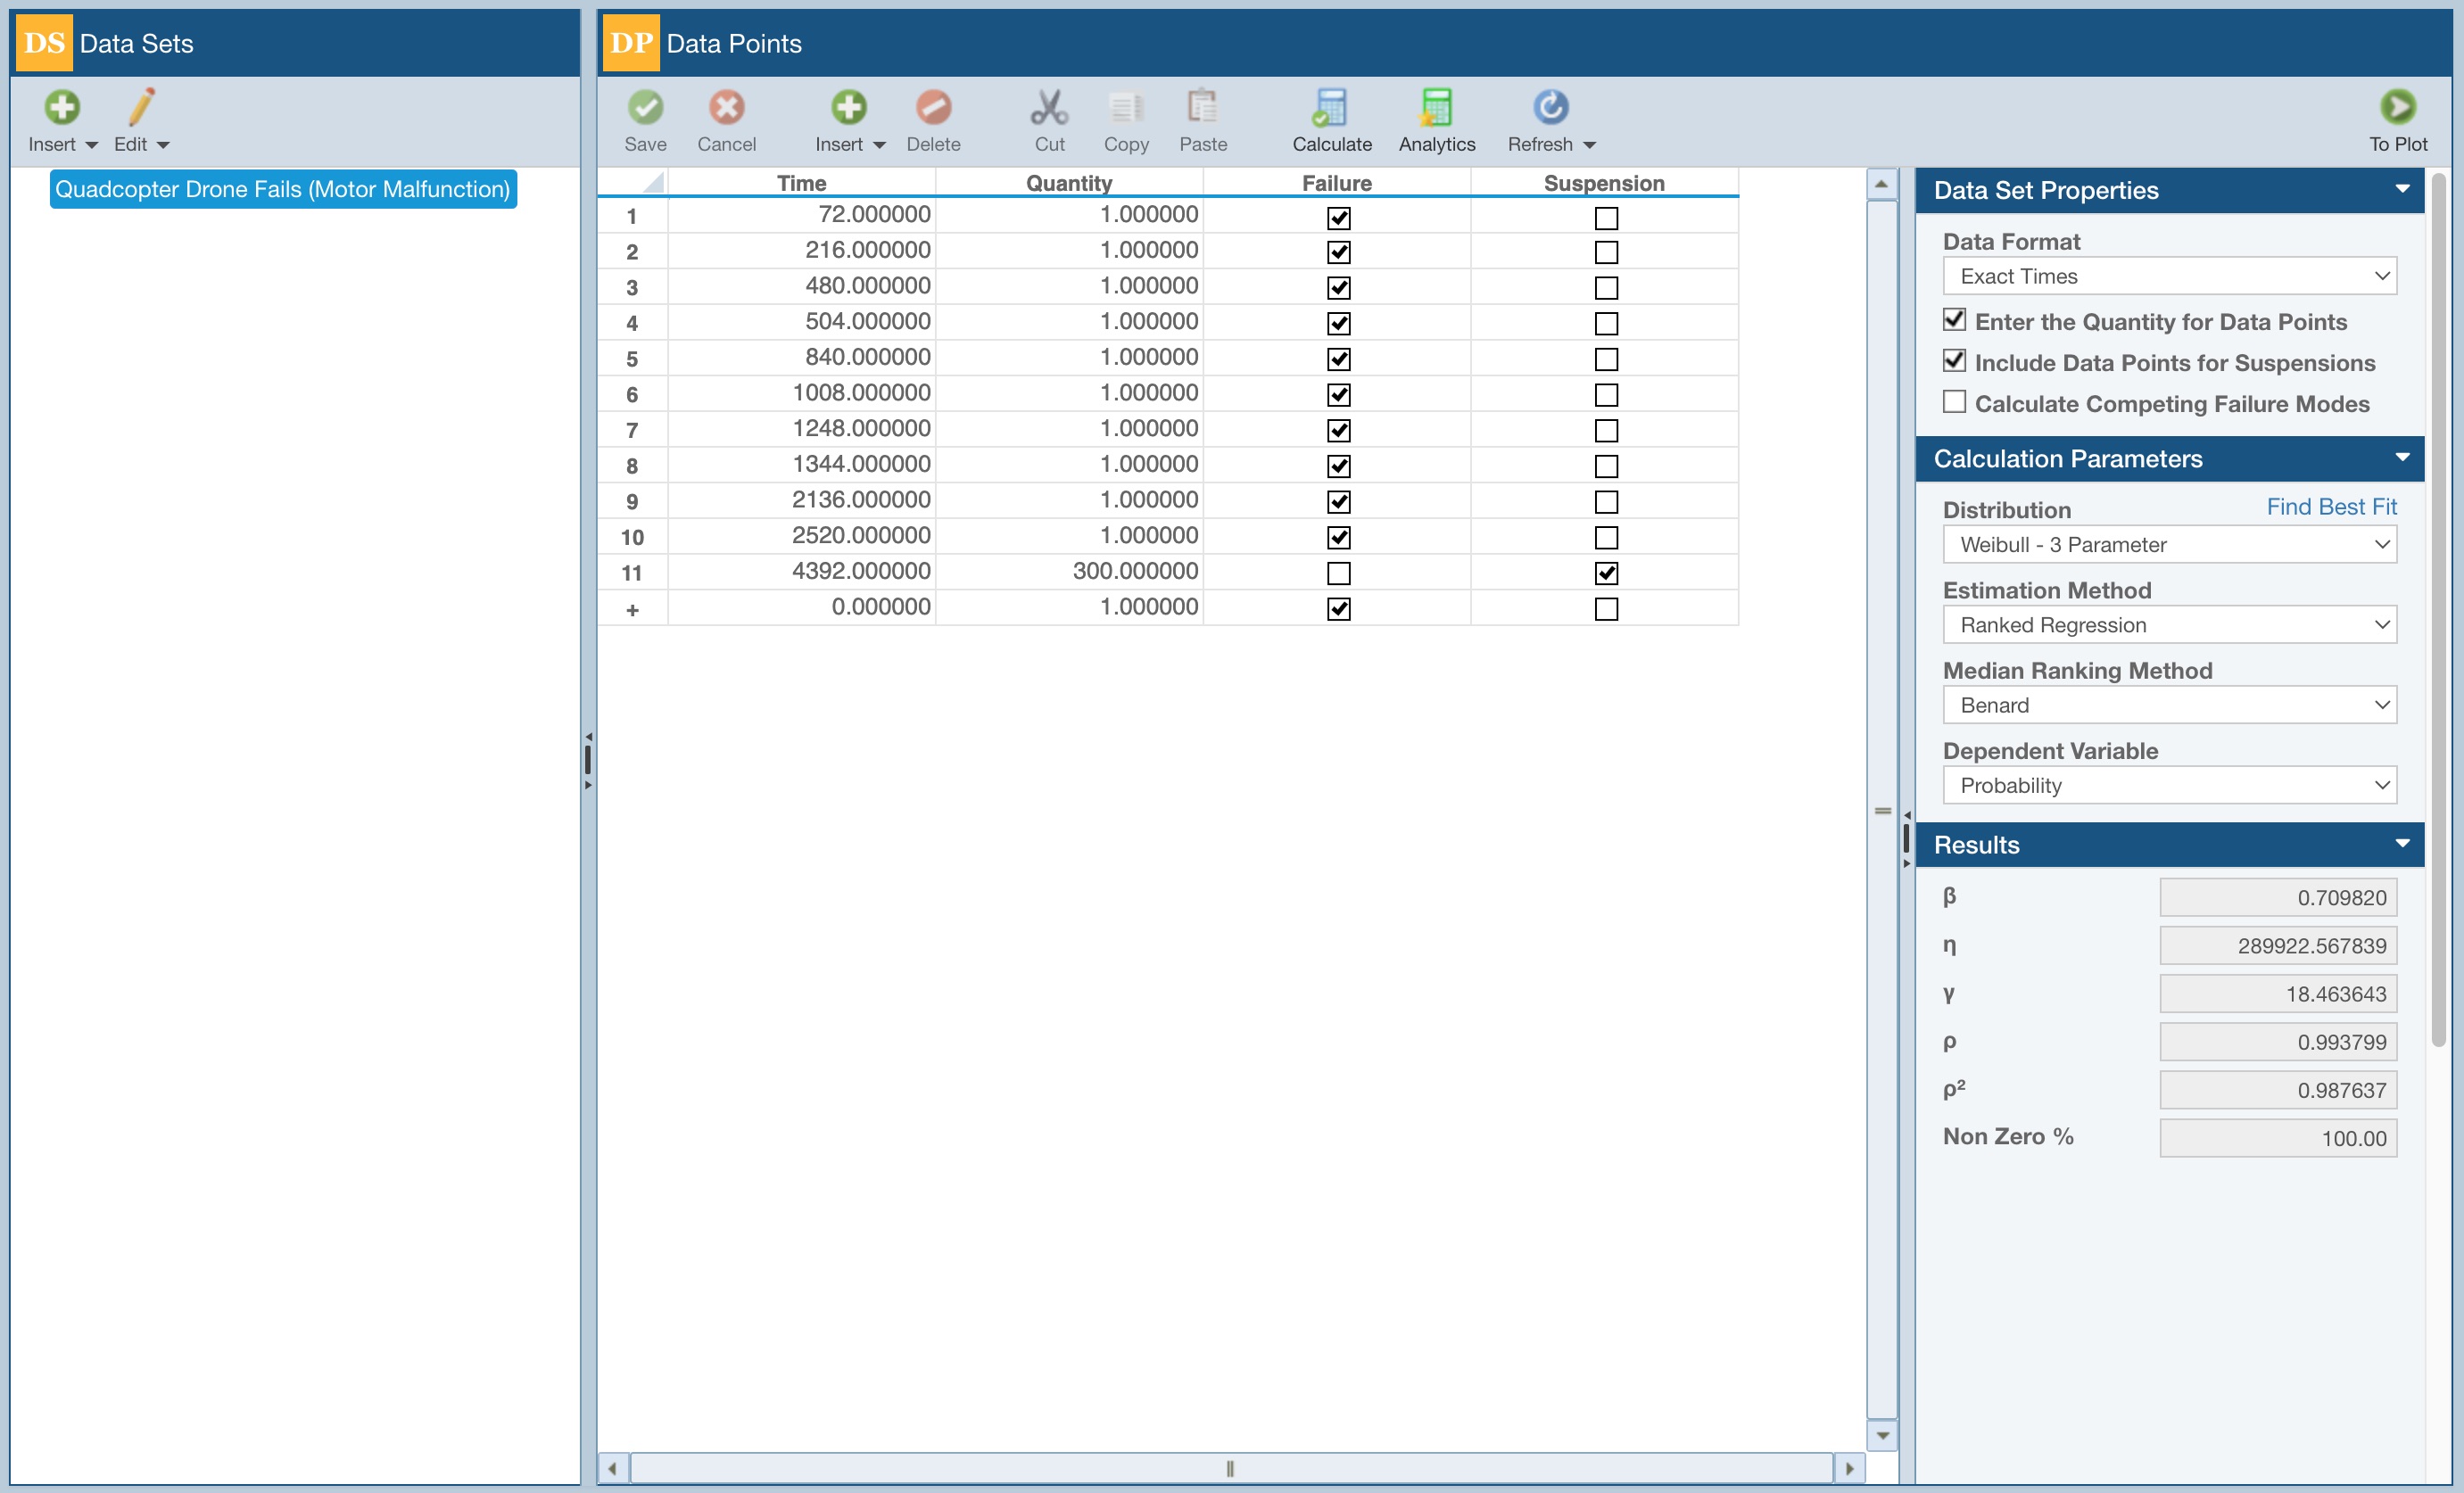Viewport: 2464px width, 1493px height.
Task: Click the Calculate calculator icon
Action: point(1331,108)
